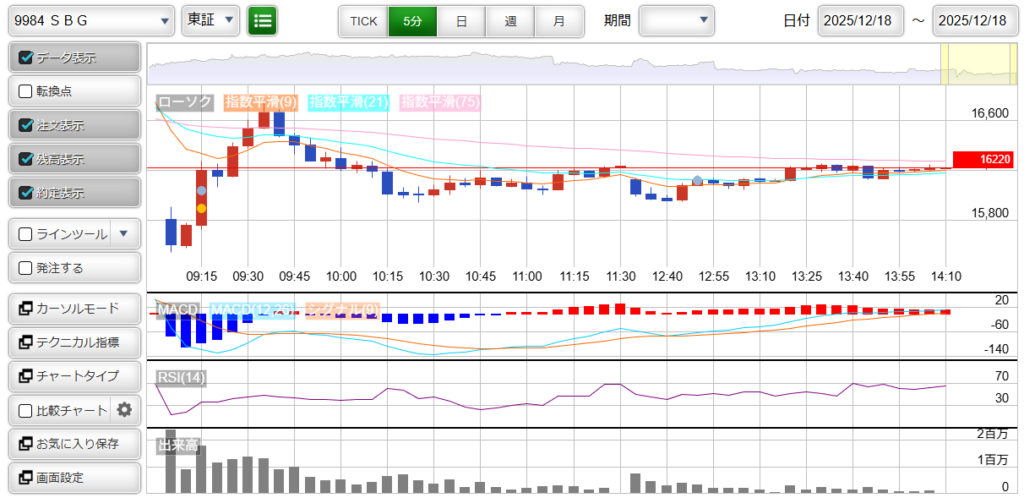Enable the 転換点 checkbox
This screenshot has height=498, width=1024.
click(x=26, y=91)
